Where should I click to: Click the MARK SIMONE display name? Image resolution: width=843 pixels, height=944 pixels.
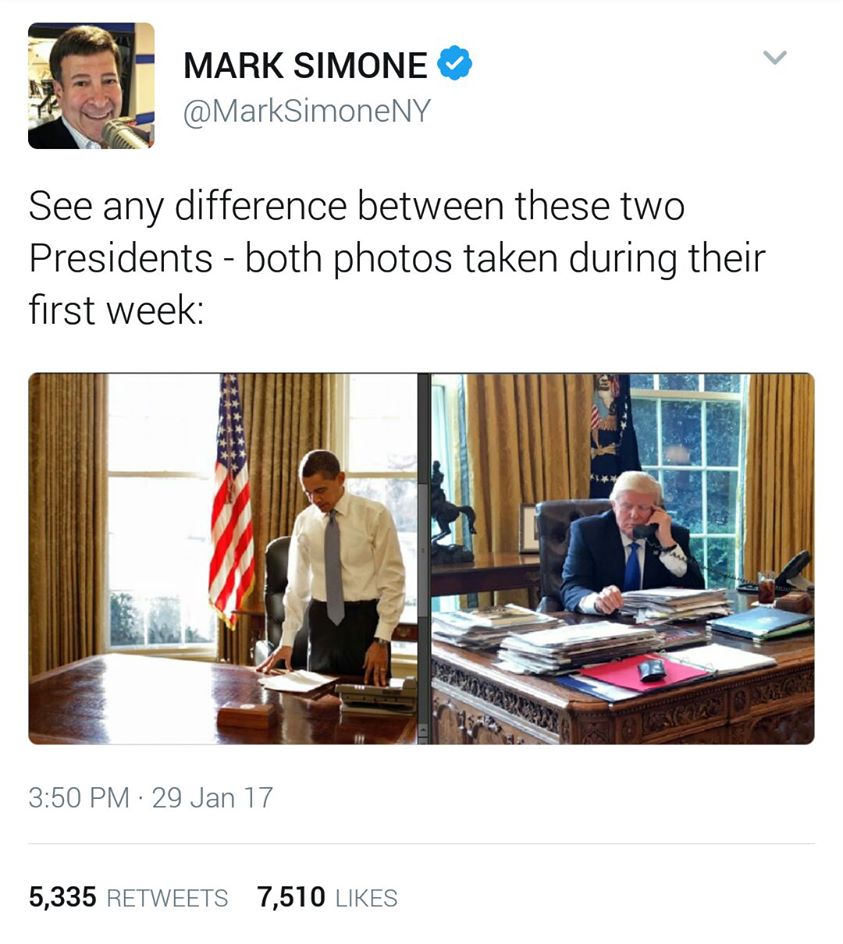pos(305,65)
